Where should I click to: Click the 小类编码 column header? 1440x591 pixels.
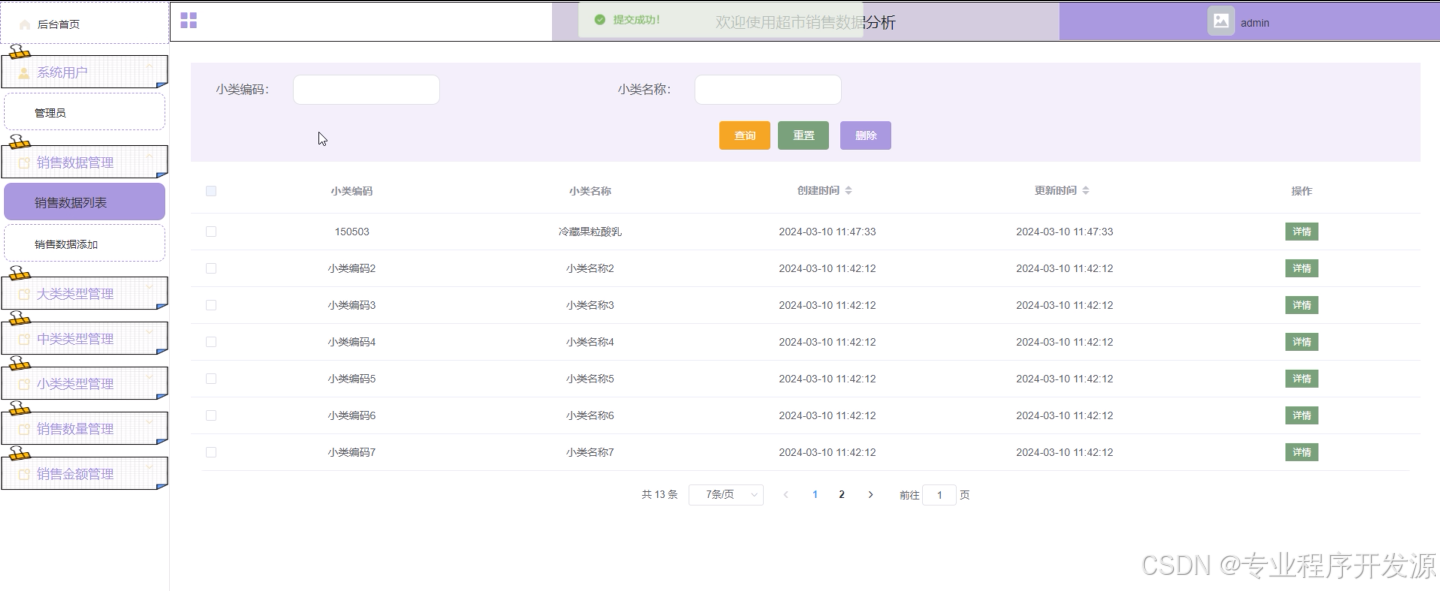pyautogui.click(x=352, y=191)
